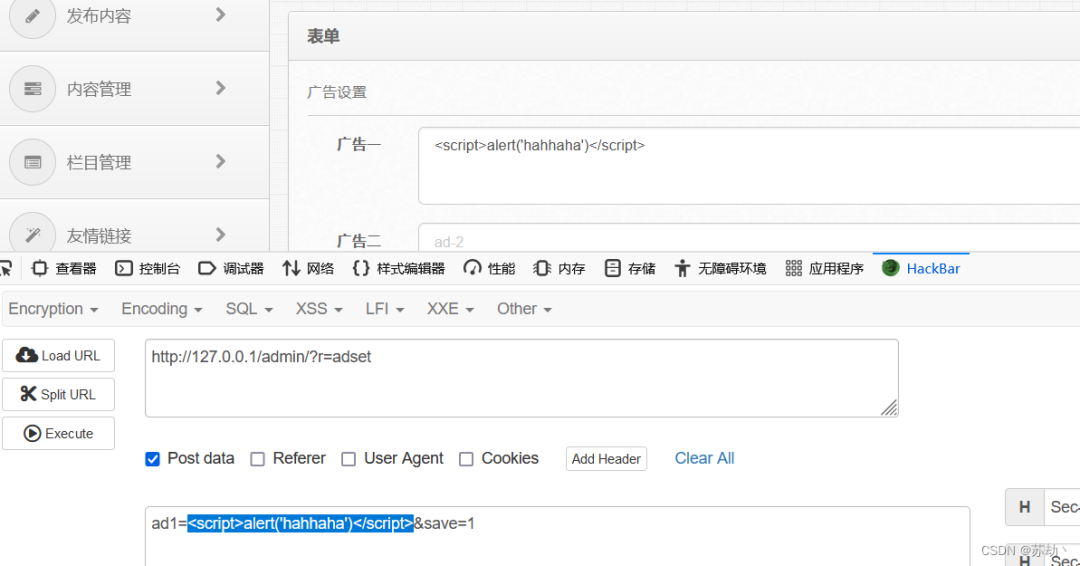
Task: Open the XSS dropdown menu
Action: (319, 308)
